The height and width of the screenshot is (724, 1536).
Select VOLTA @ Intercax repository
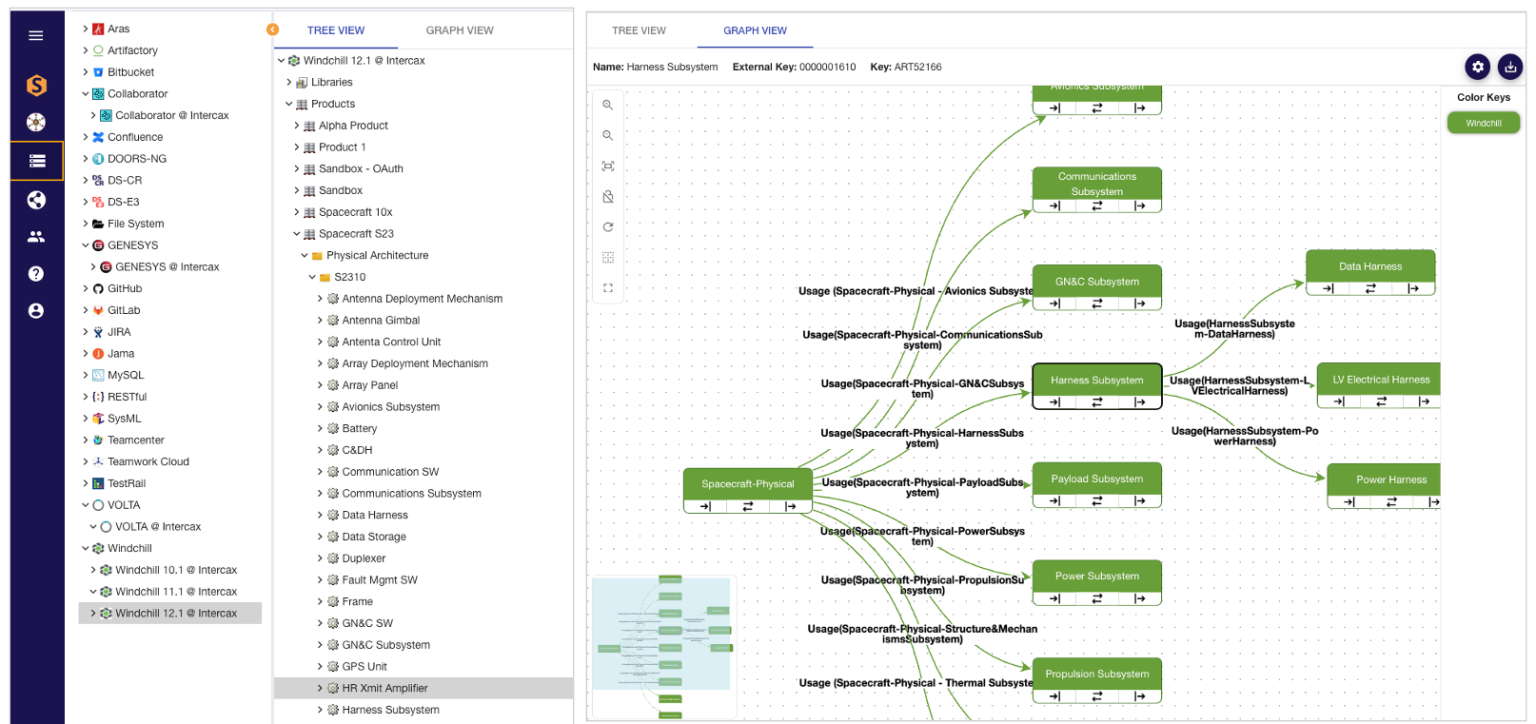pyautogui.click(x=158, y=526)
